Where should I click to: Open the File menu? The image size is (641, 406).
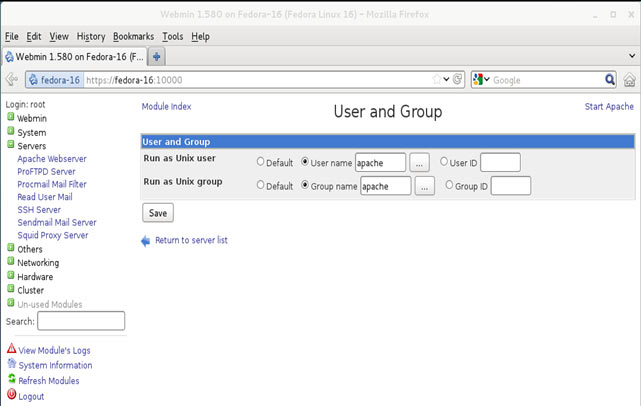(x=11, y=36)
